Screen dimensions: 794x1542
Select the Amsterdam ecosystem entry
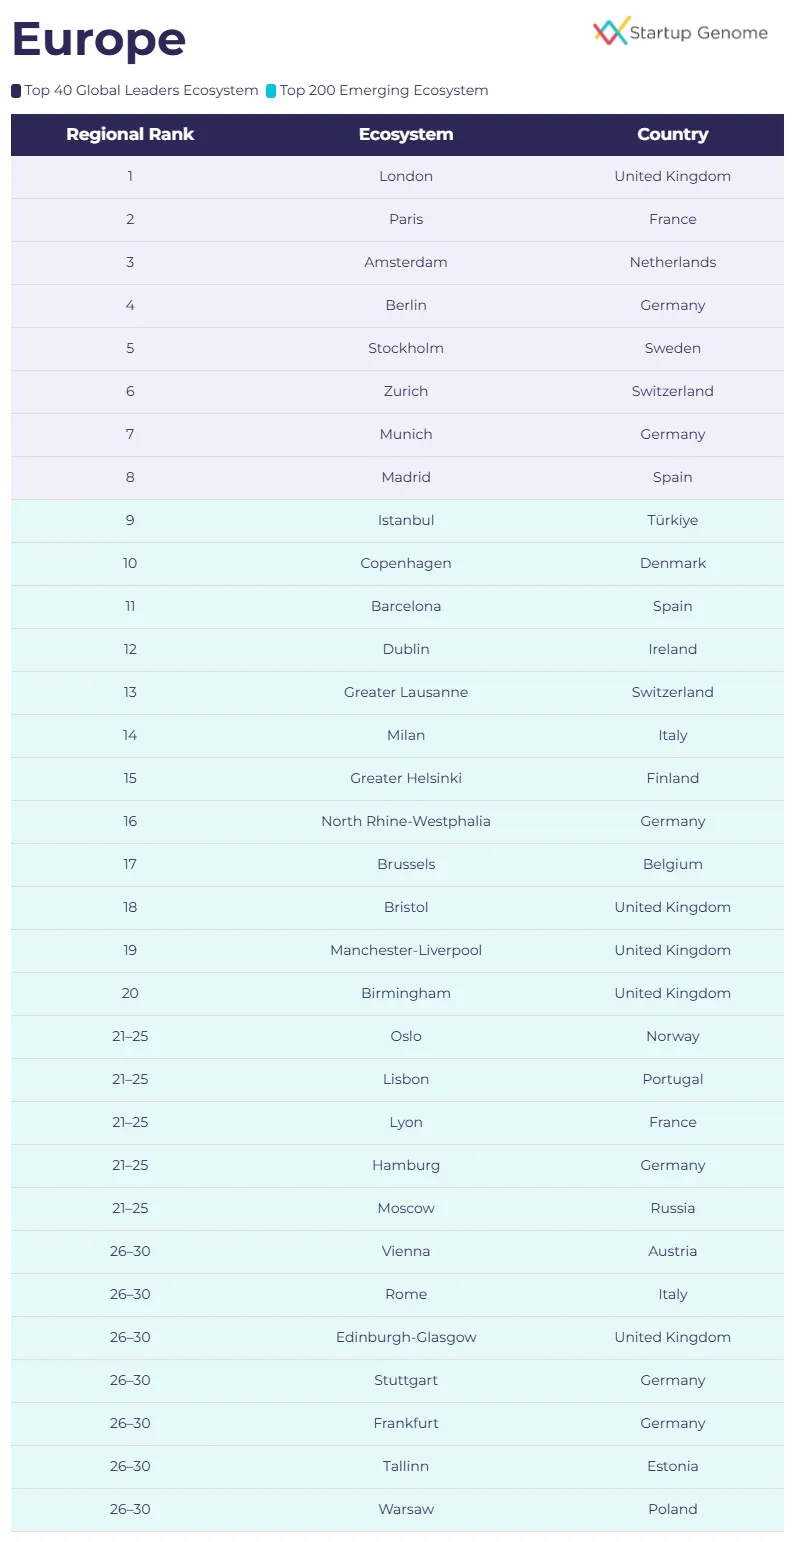pyautogui.click(x=406, y=263)
